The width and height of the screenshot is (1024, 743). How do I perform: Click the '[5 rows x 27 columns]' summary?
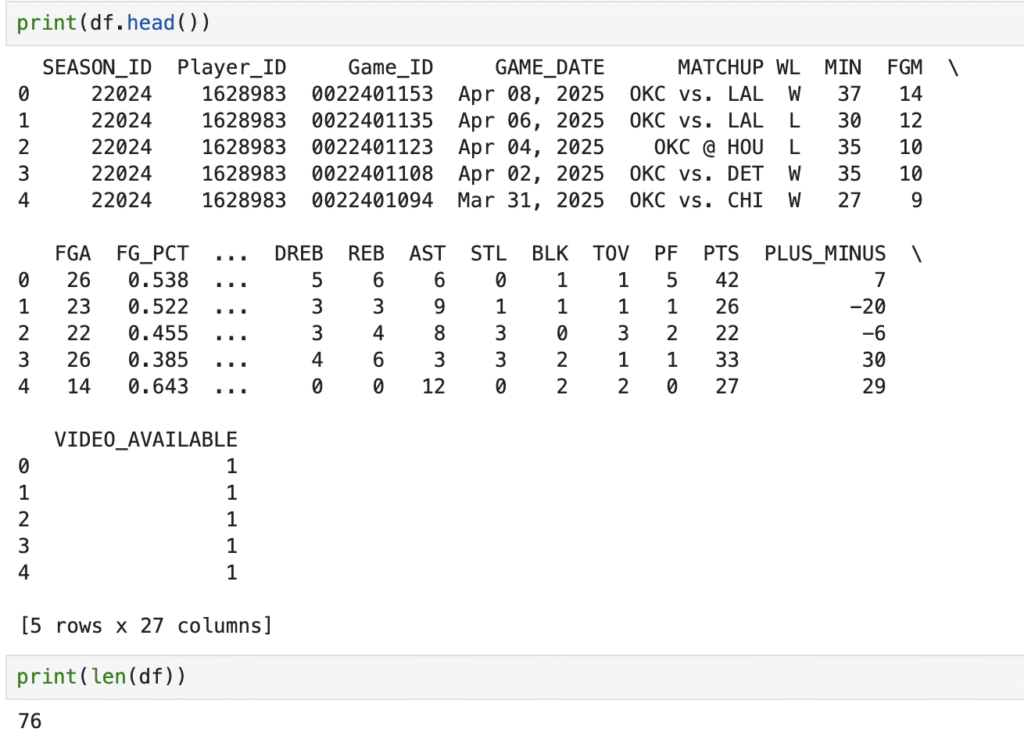(x=146, y=625)
